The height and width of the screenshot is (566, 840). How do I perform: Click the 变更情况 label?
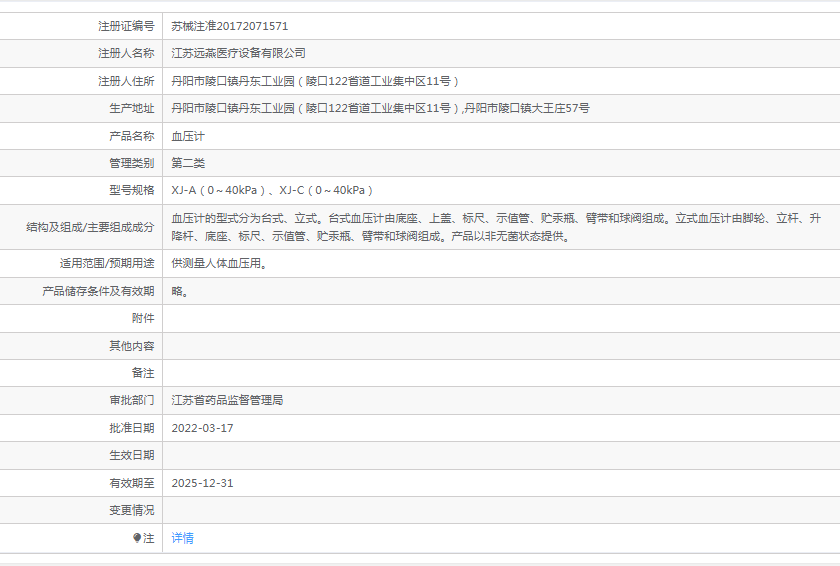[x=132, y=510]
